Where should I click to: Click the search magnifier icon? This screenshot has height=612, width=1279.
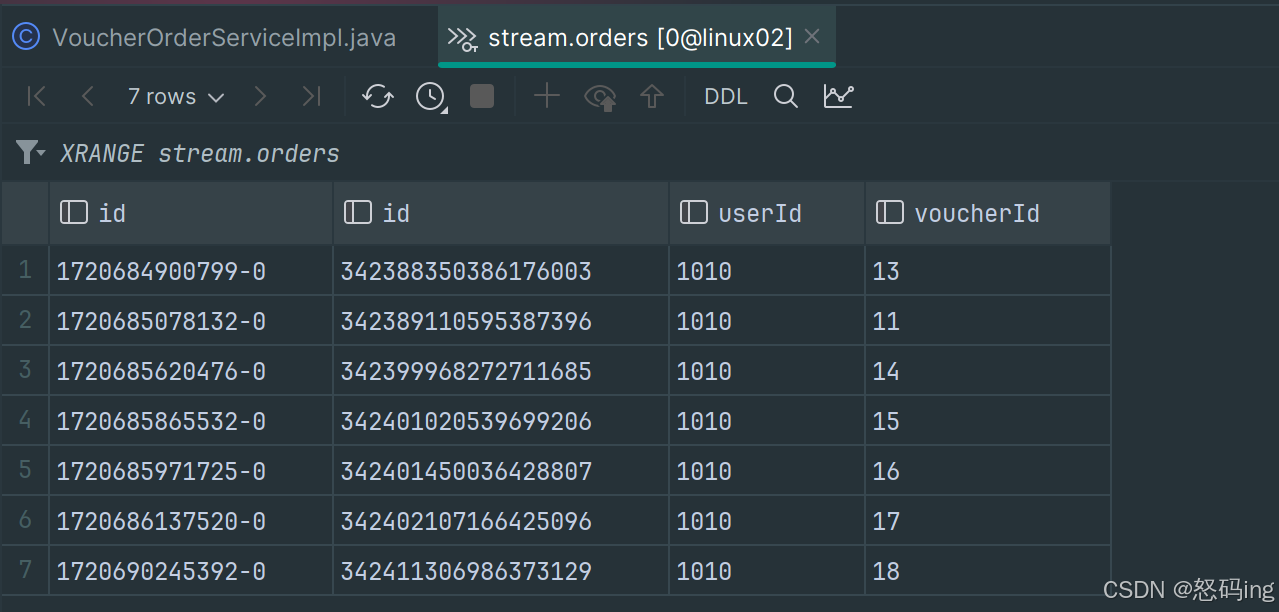click(786, 96)
